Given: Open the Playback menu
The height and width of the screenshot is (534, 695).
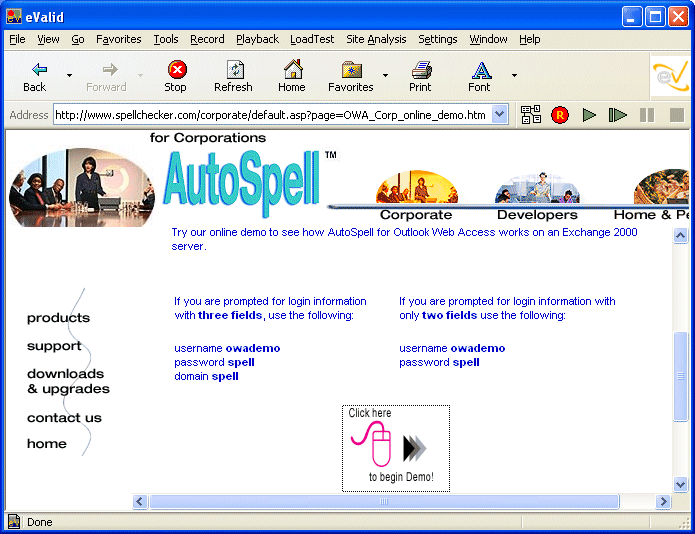Looking at the screenshot, I should 258,39.
